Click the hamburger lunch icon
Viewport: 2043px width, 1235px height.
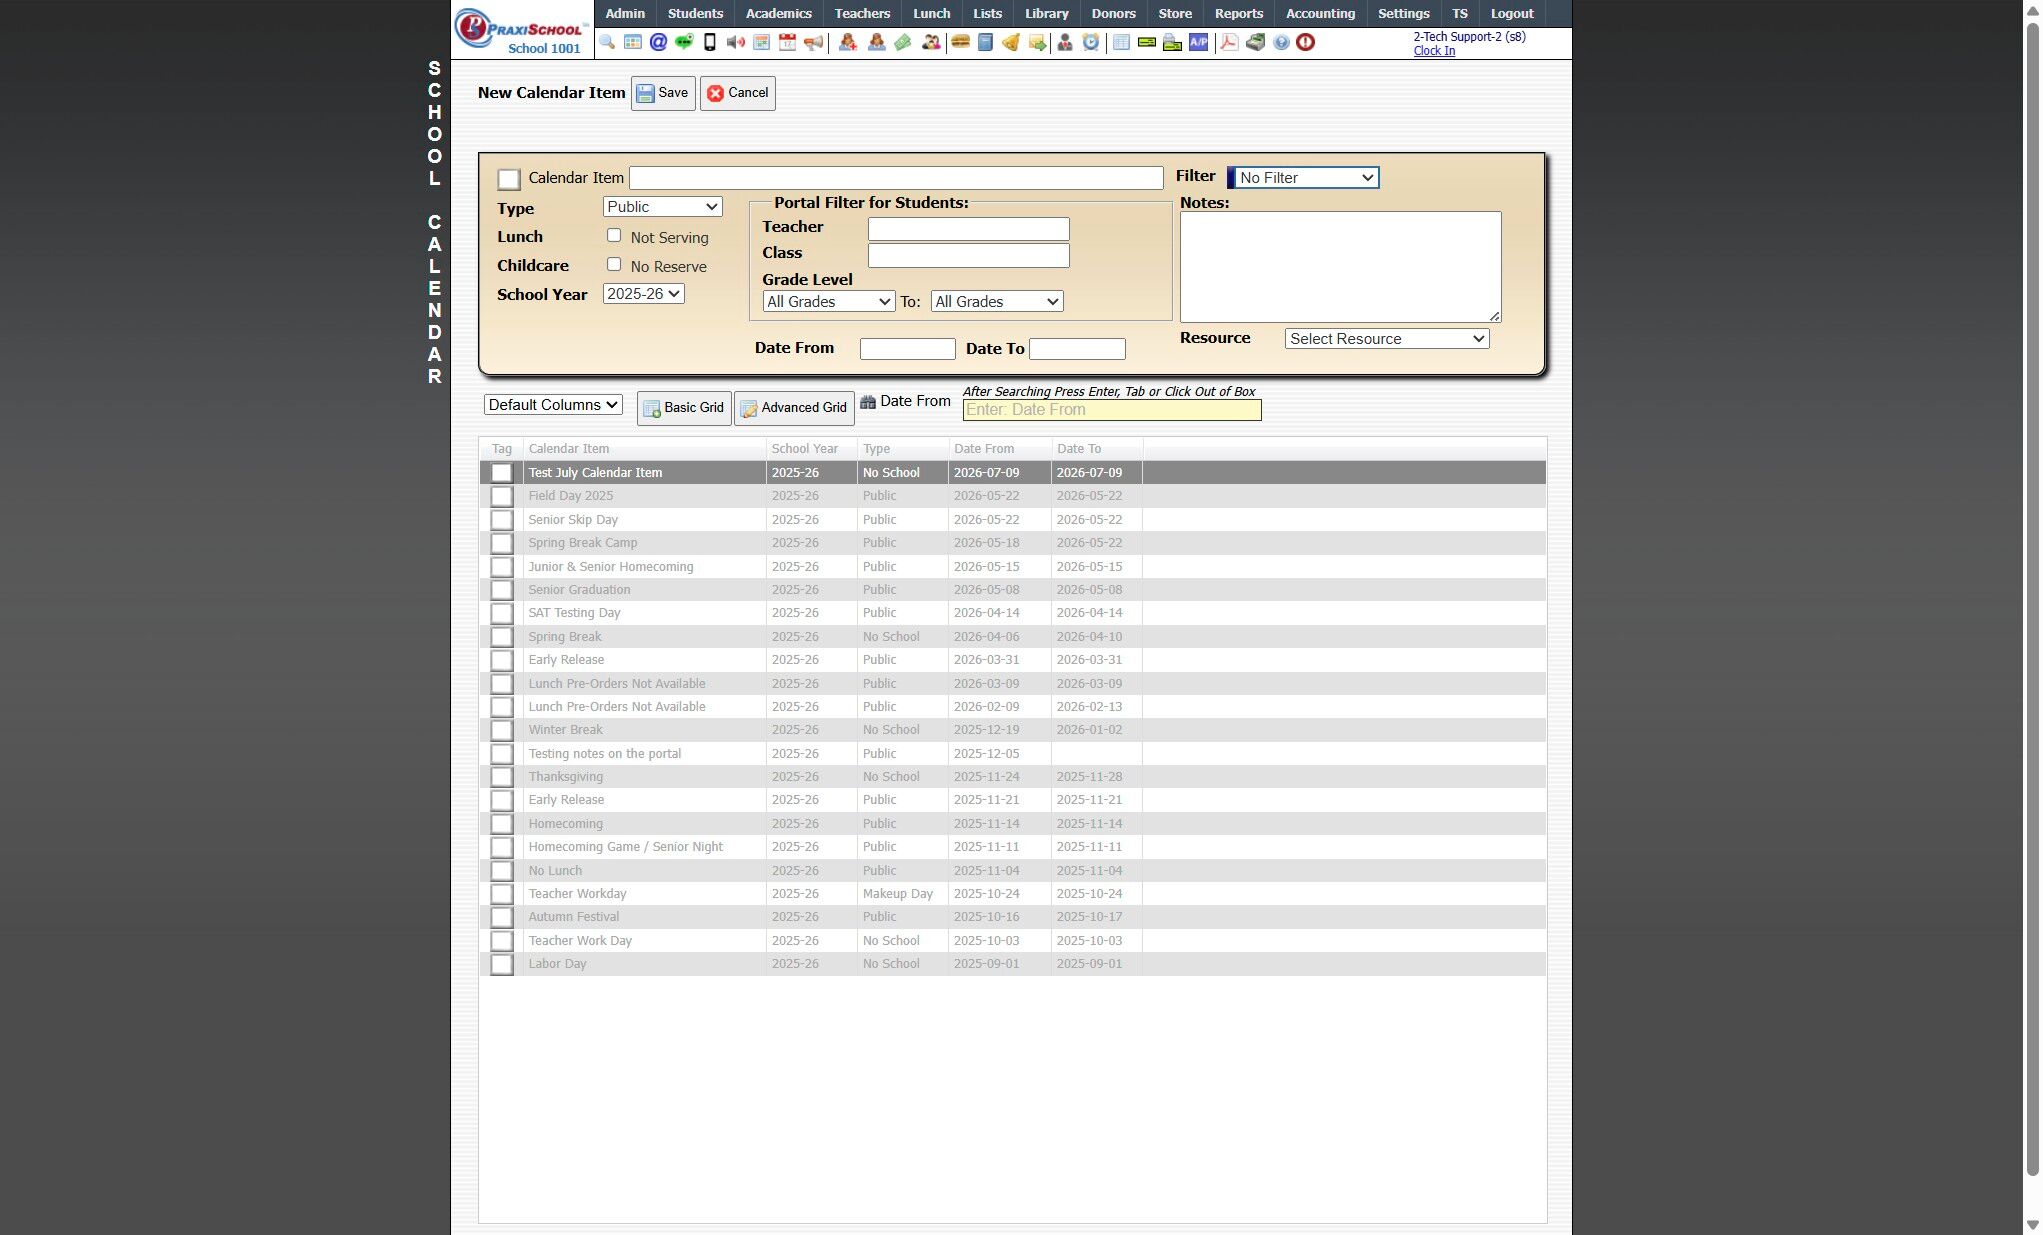(960, 42)
